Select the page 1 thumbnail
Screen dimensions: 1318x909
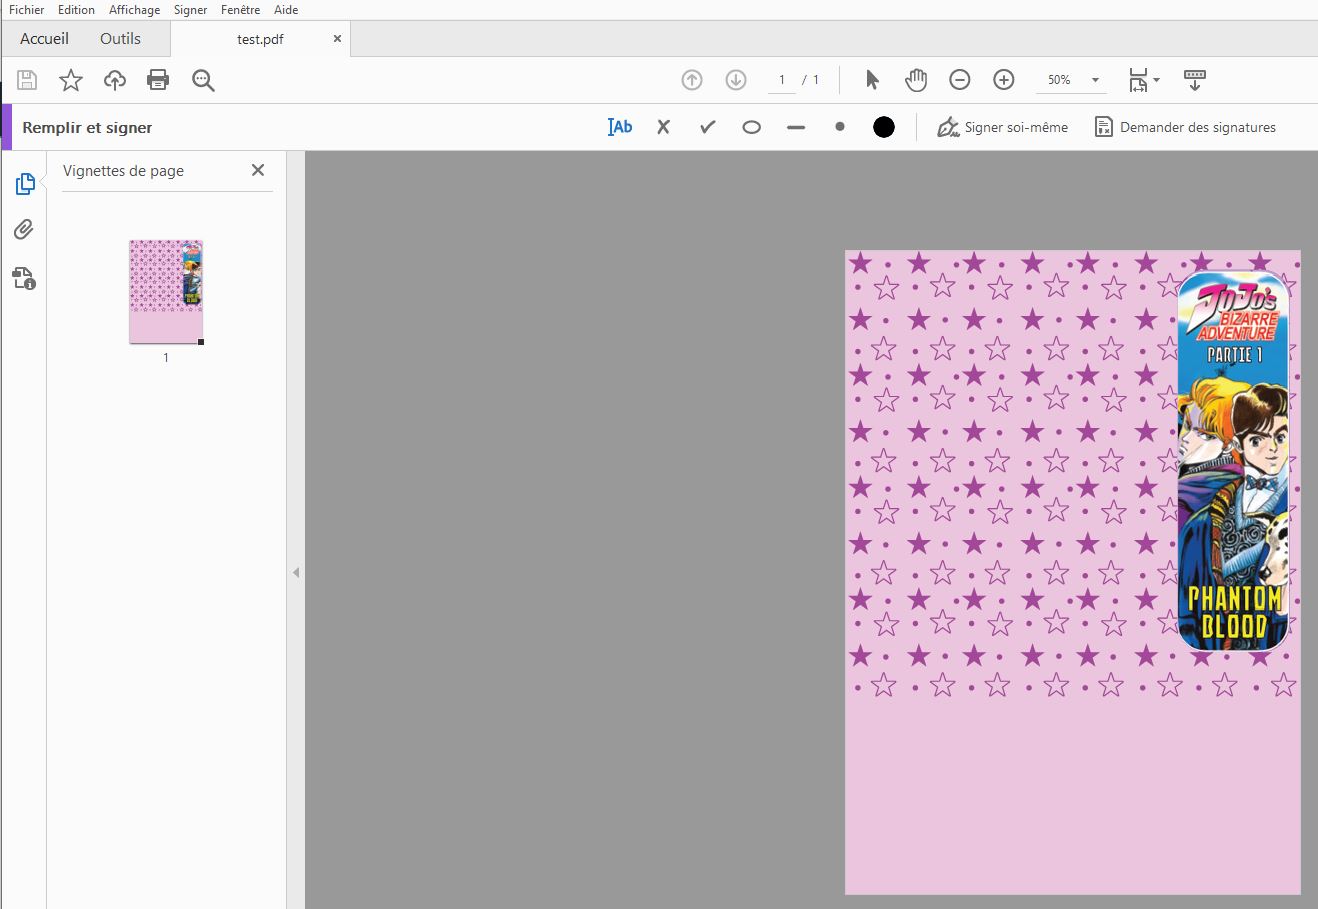click(166, 291)
